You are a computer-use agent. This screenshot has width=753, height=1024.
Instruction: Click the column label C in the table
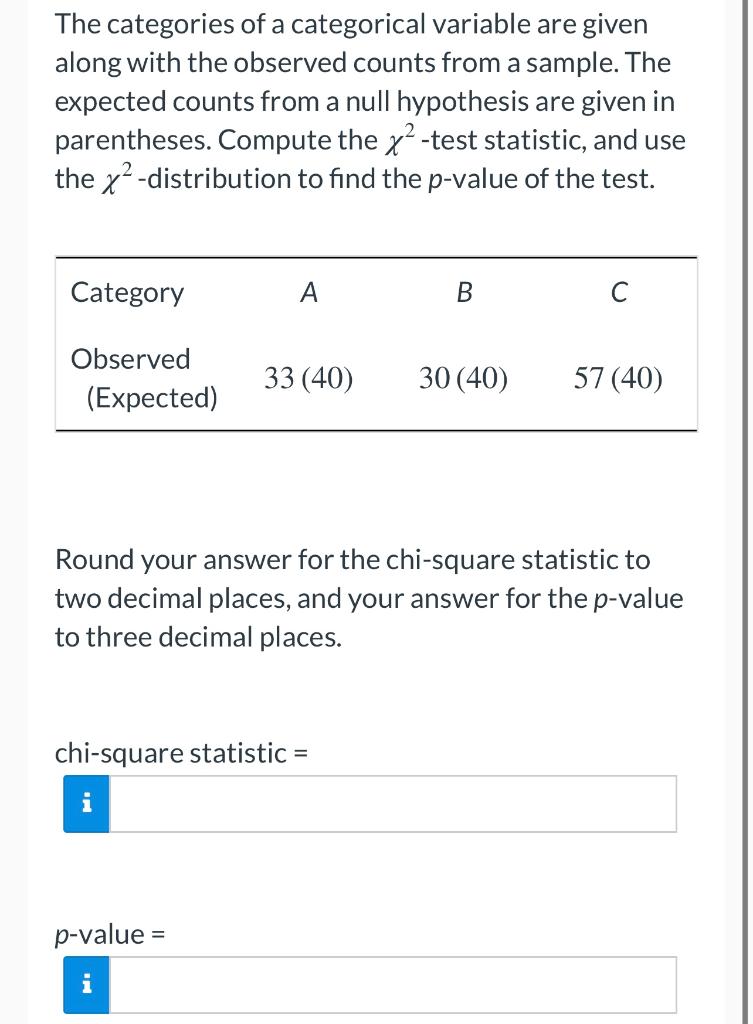point(620,292)
